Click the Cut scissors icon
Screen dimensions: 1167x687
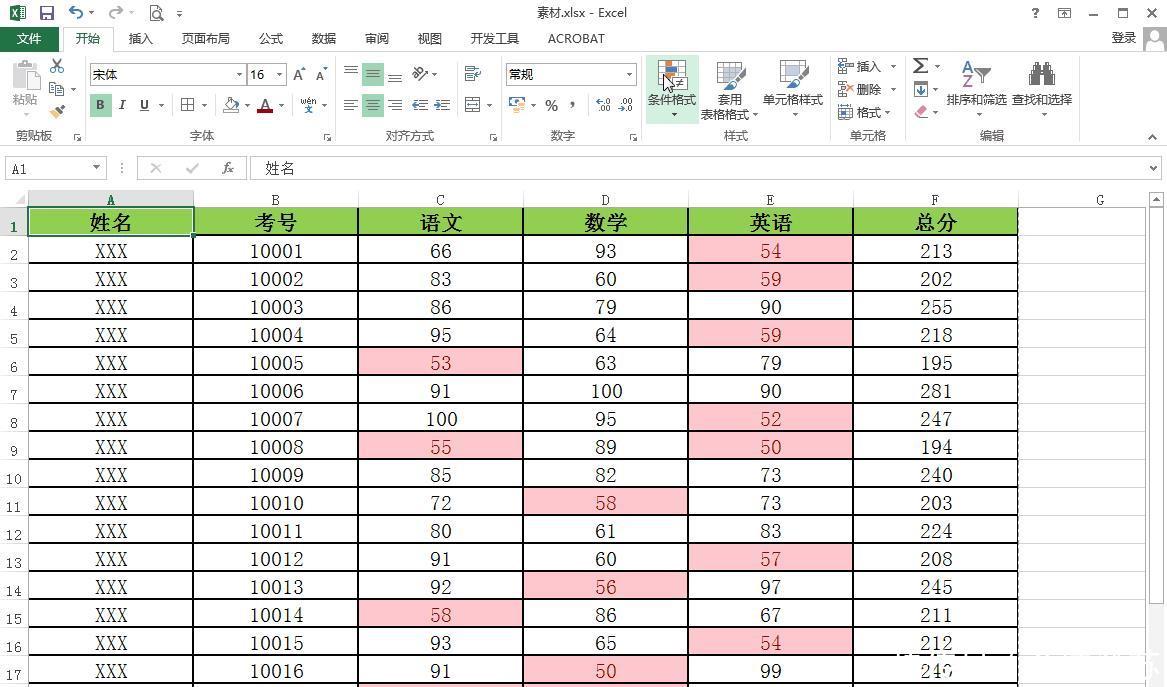[x=57, y=66]
